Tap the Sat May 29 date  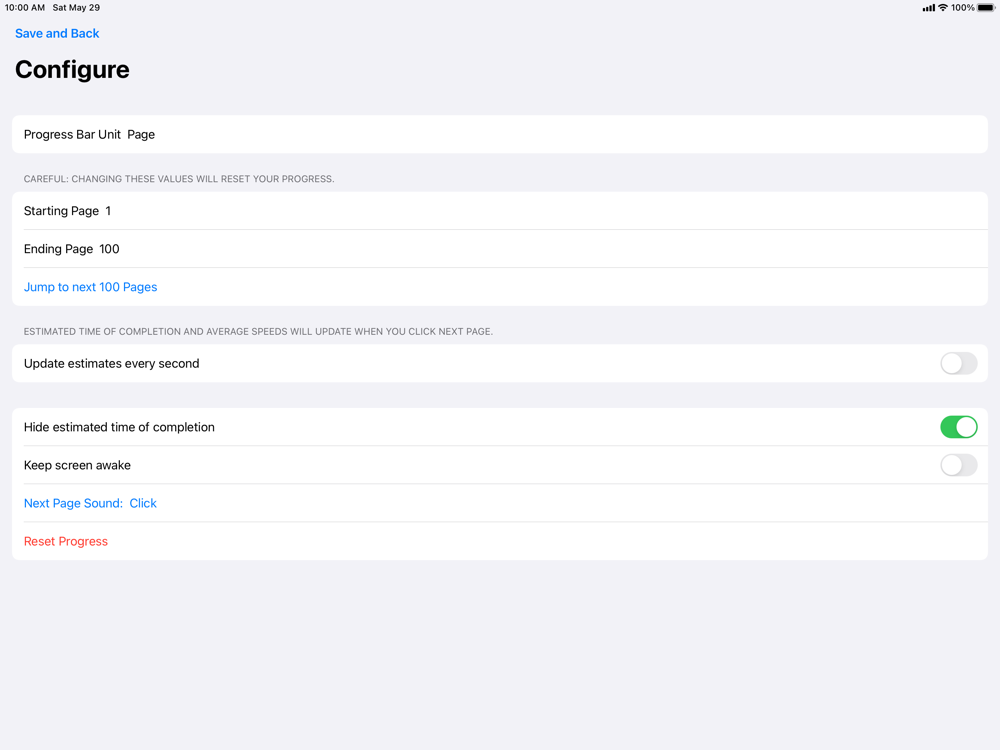pyautogui.click(x=76, y=8)
